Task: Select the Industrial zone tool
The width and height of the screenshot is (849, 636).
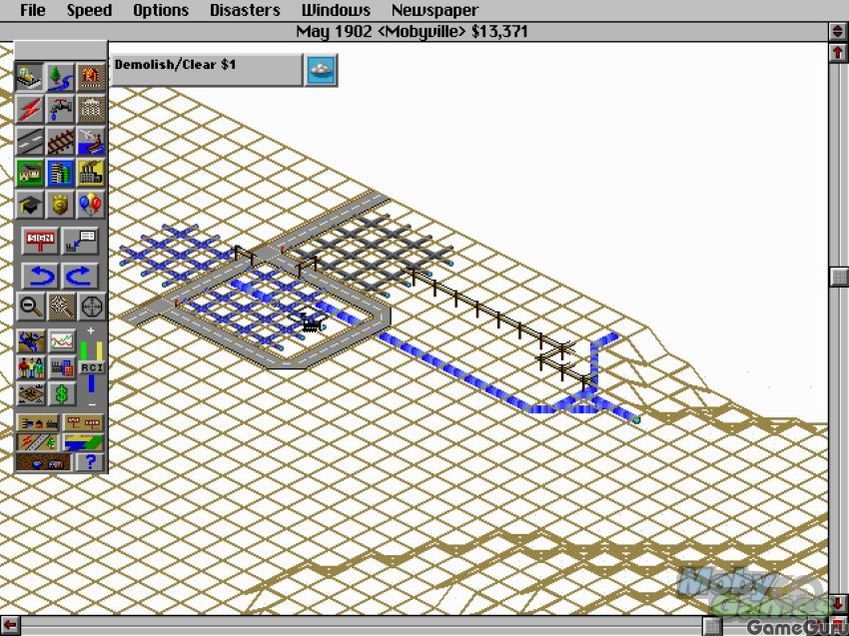Action: pos(91,173)
